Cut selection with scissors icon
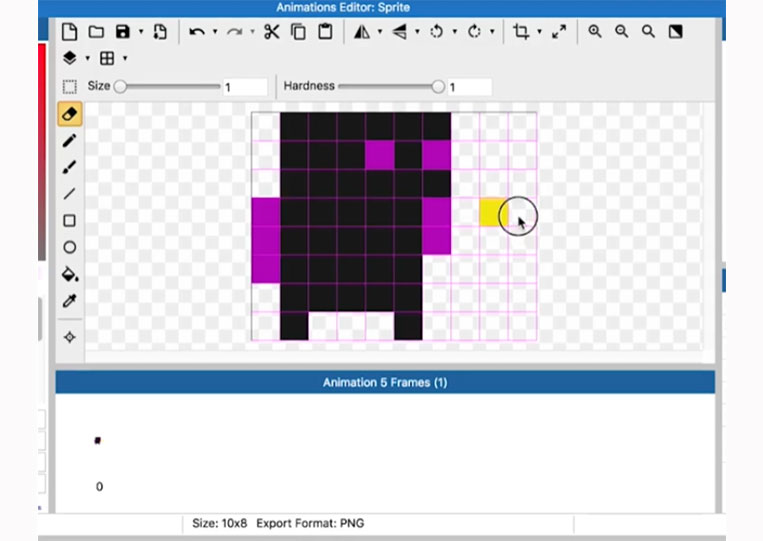Image resolution: width=763 pixels, height=541 pixels. pos(272,32)
